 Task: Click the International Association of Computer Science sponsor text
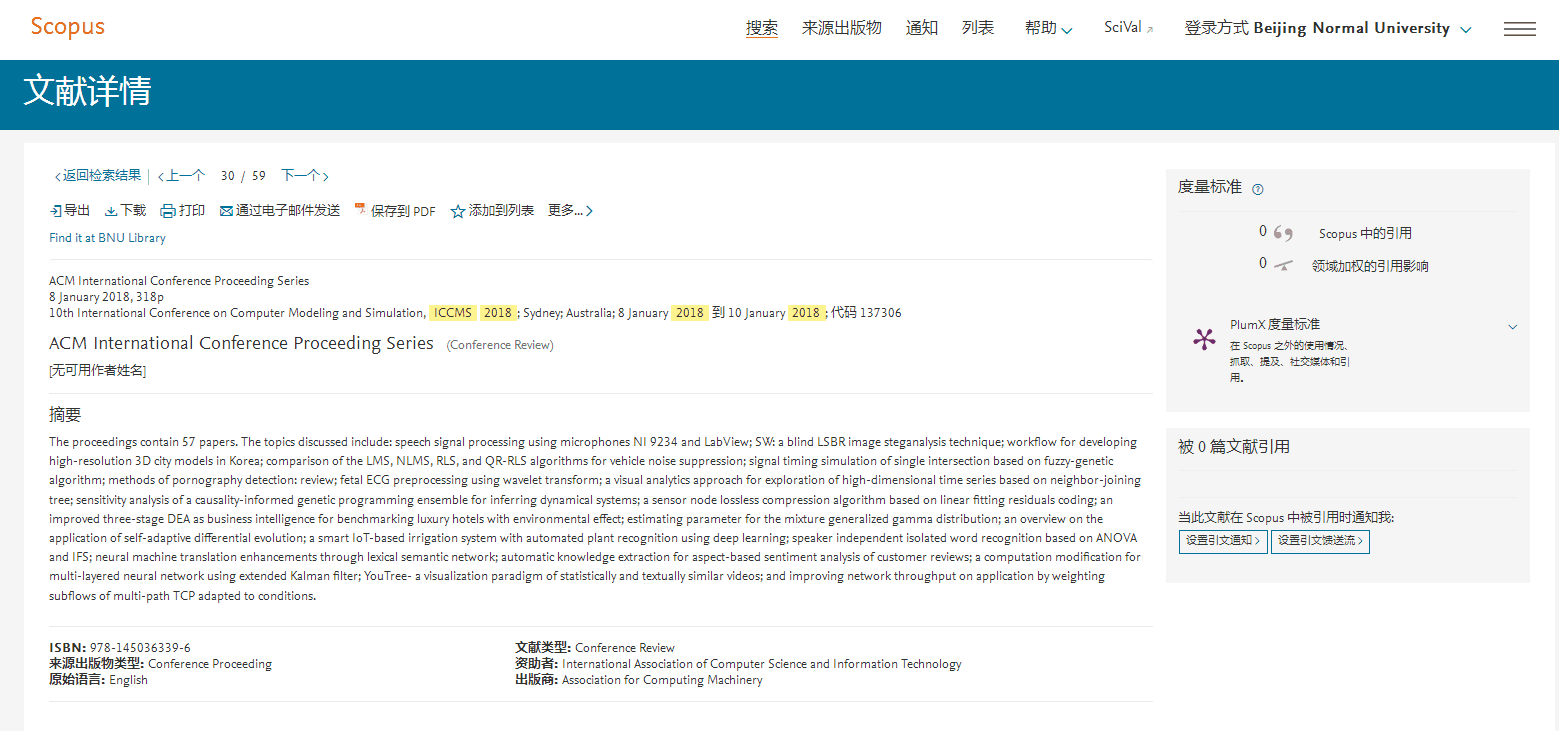click(762, 664)
